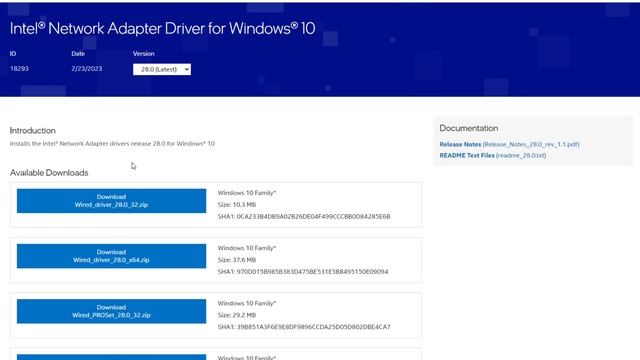Click the Size: 29.2 MB text
Viewport: 640px width, 360px height.
coord(237,315)
